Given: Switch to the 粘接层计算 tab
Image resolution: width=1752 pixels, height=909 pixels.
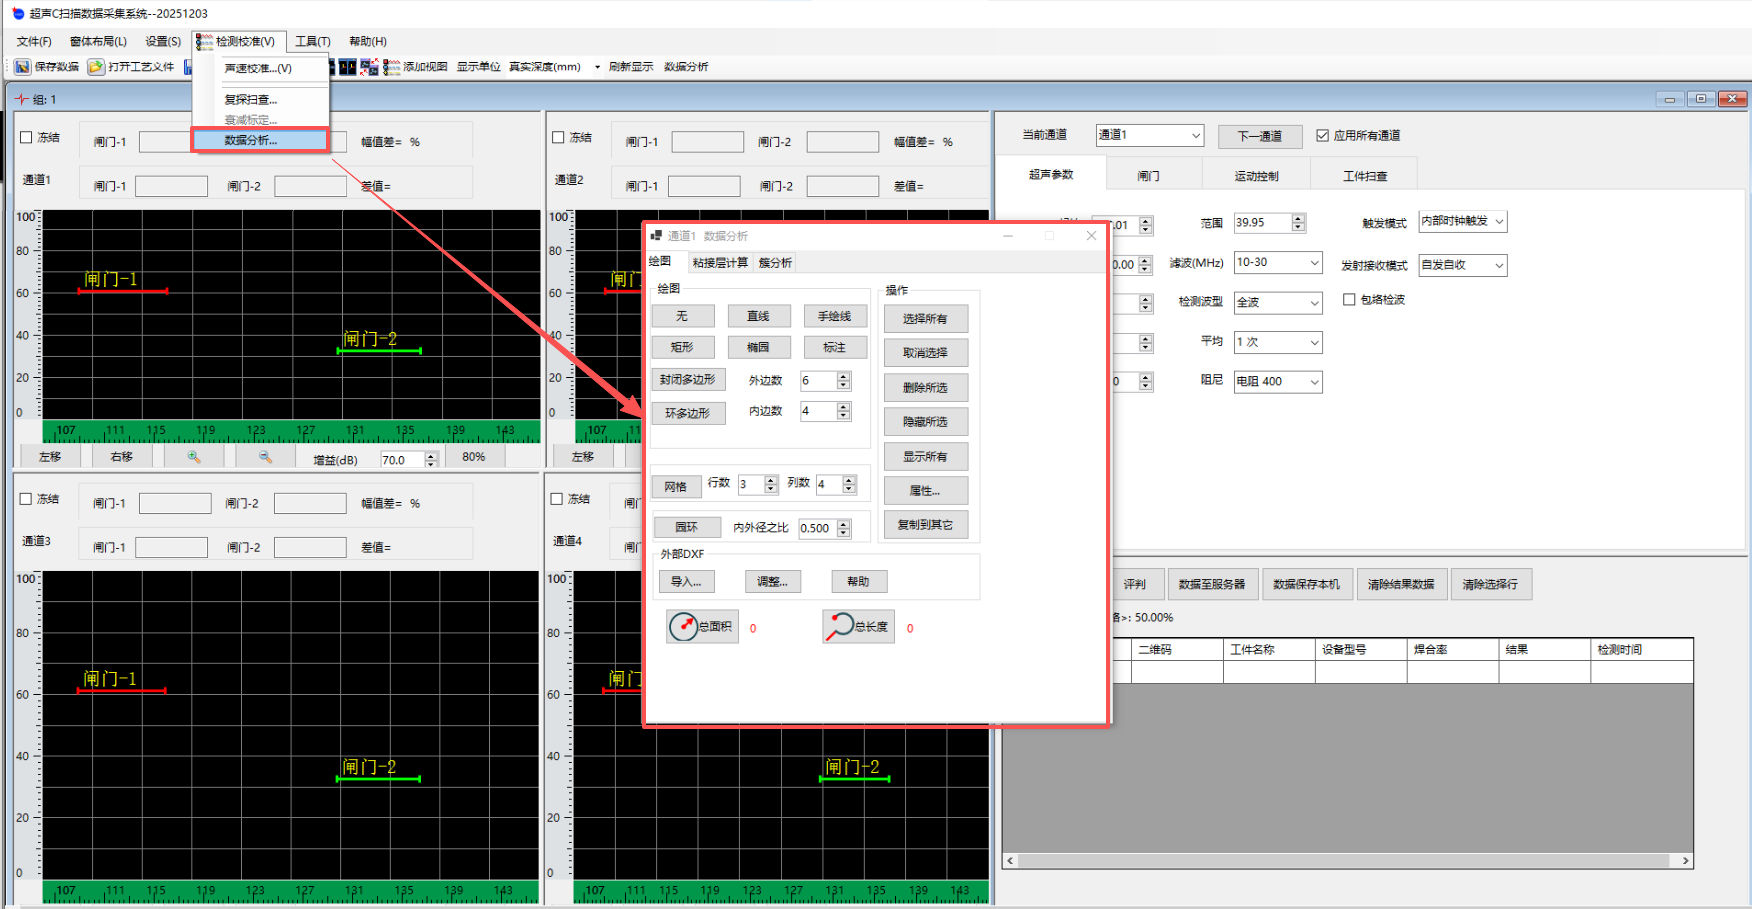Looking at the screenshot, I should (x=720, y=263).
